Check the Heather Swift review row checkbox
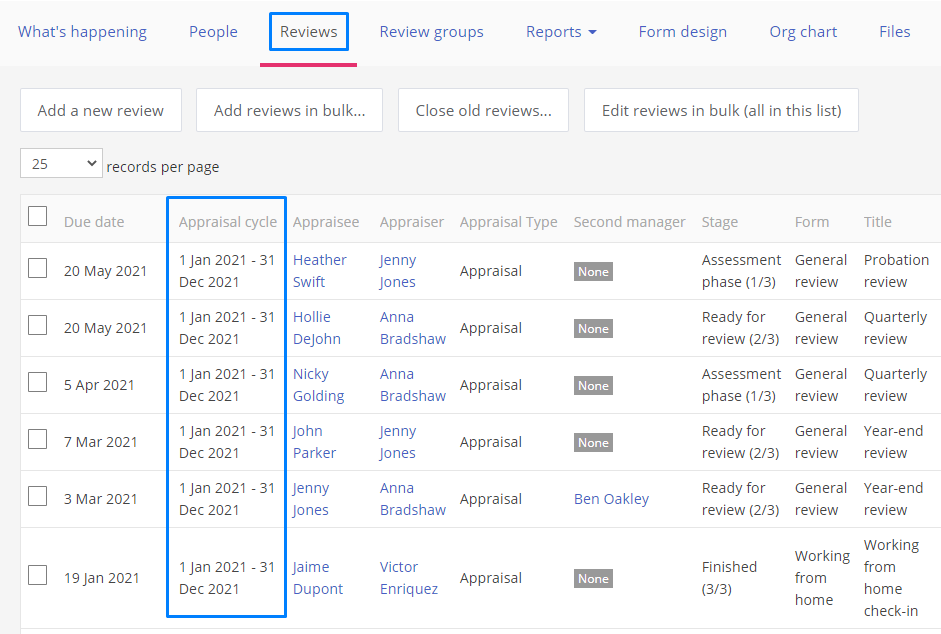The image size is (941, 634). click(38, 268)
